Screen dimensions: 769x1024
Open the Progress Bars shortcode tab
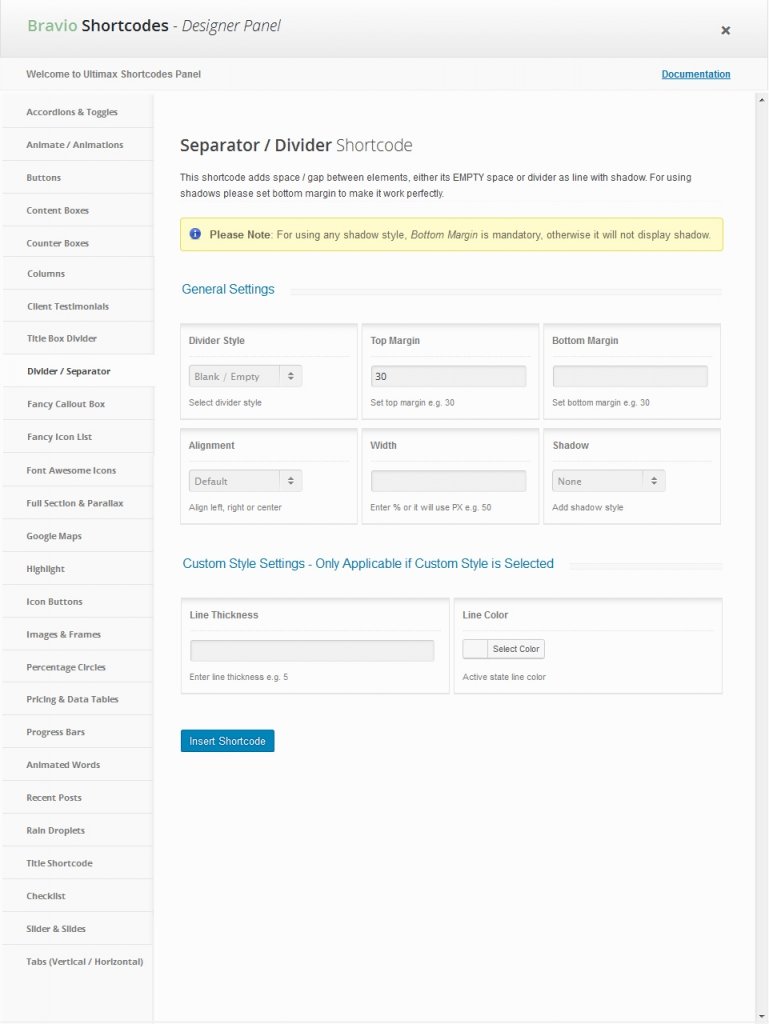pyautogui.click(x=55, y=732)
